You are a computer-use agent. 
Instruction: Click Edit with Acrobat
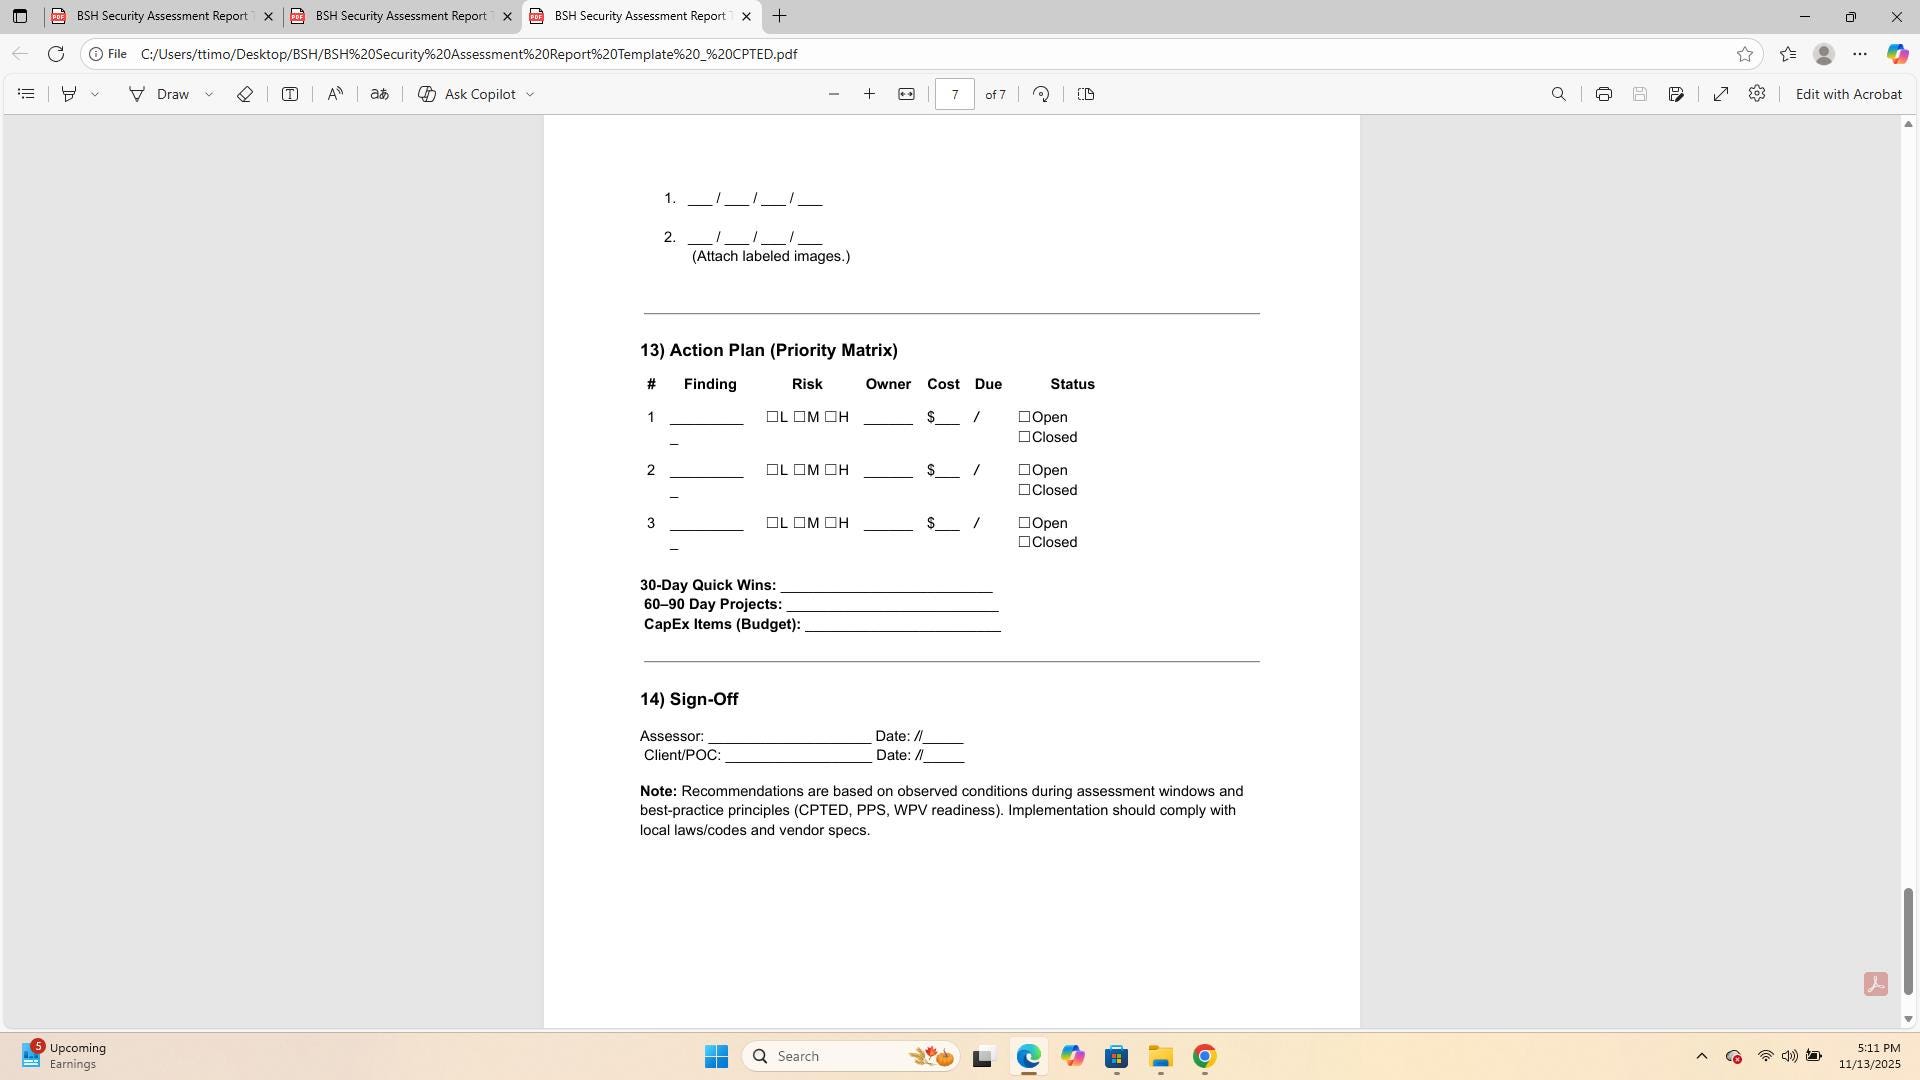(x=1848, y=94)
